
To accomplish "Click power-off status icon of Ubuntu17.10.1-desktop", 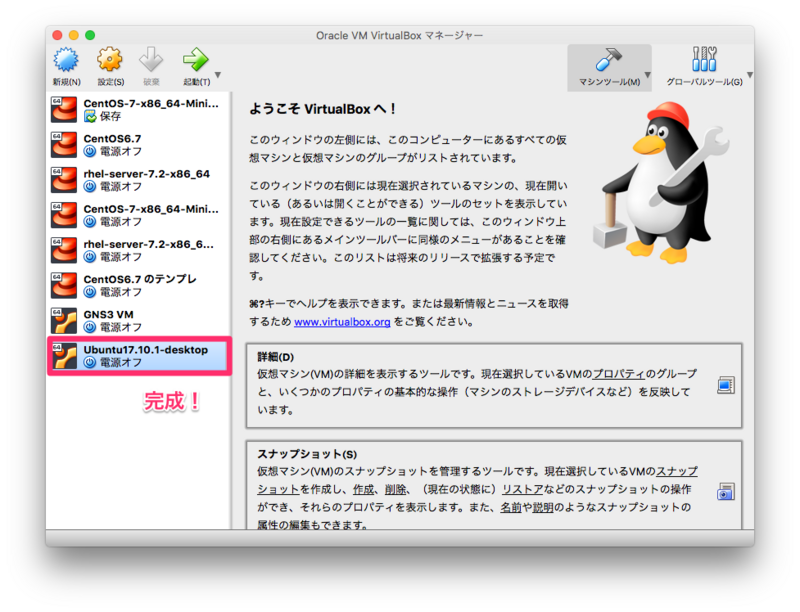I will tap(90, 363).
